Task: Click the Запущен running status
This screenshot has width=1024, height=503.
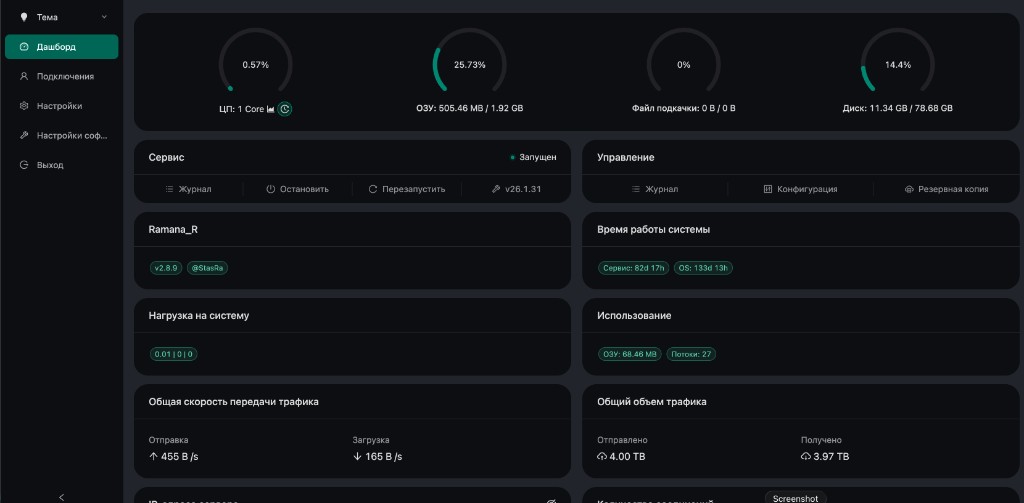Action: (x=534, y=157)
